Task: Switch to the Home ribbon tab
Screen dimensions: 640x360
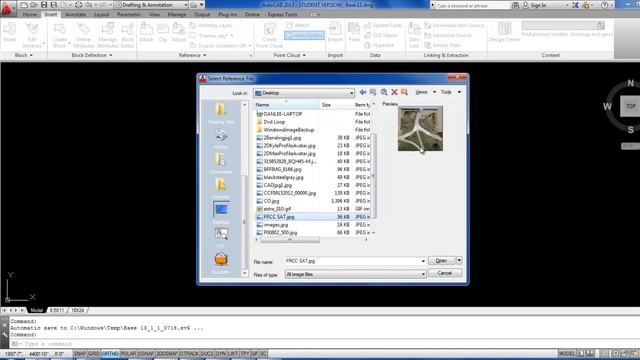Action: (x=29, y=14)
